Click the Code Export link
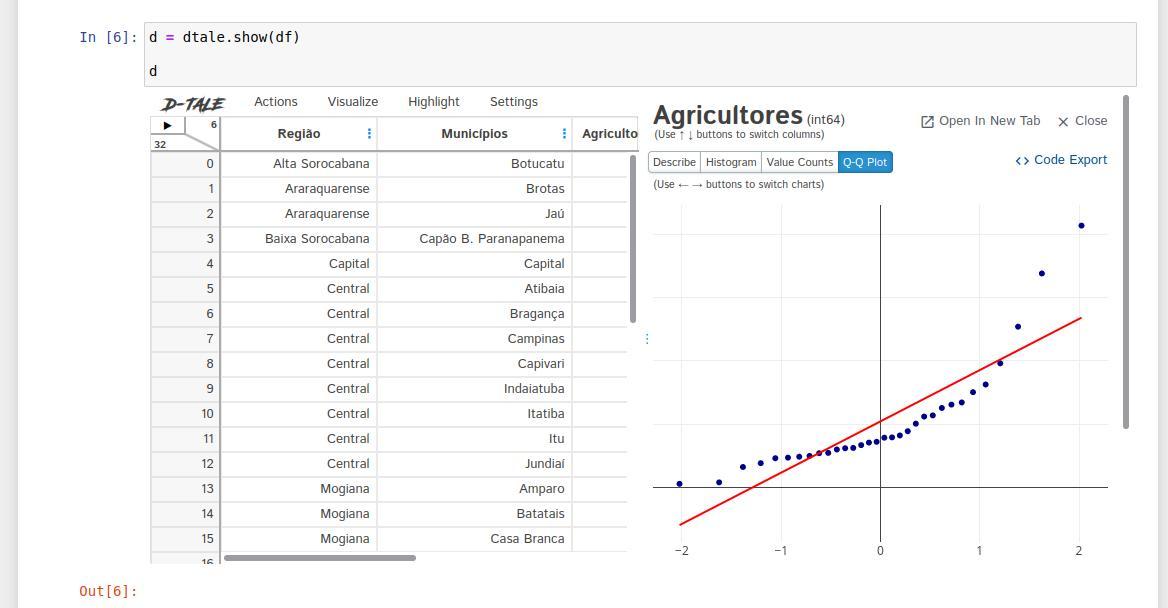The height and width of the screenshot is (608, 1168). (x=1061, y=160)
